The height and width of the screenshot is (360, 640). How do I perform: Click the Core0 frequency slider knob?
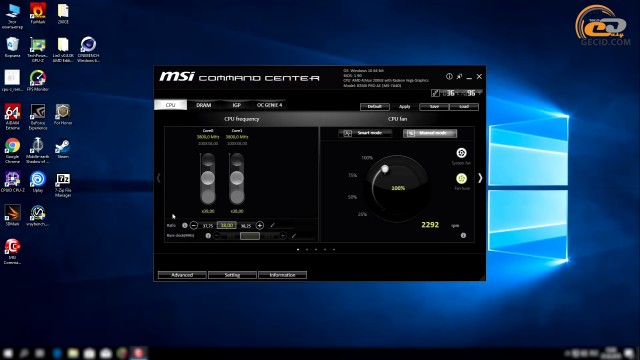click(x=208, y=178)
